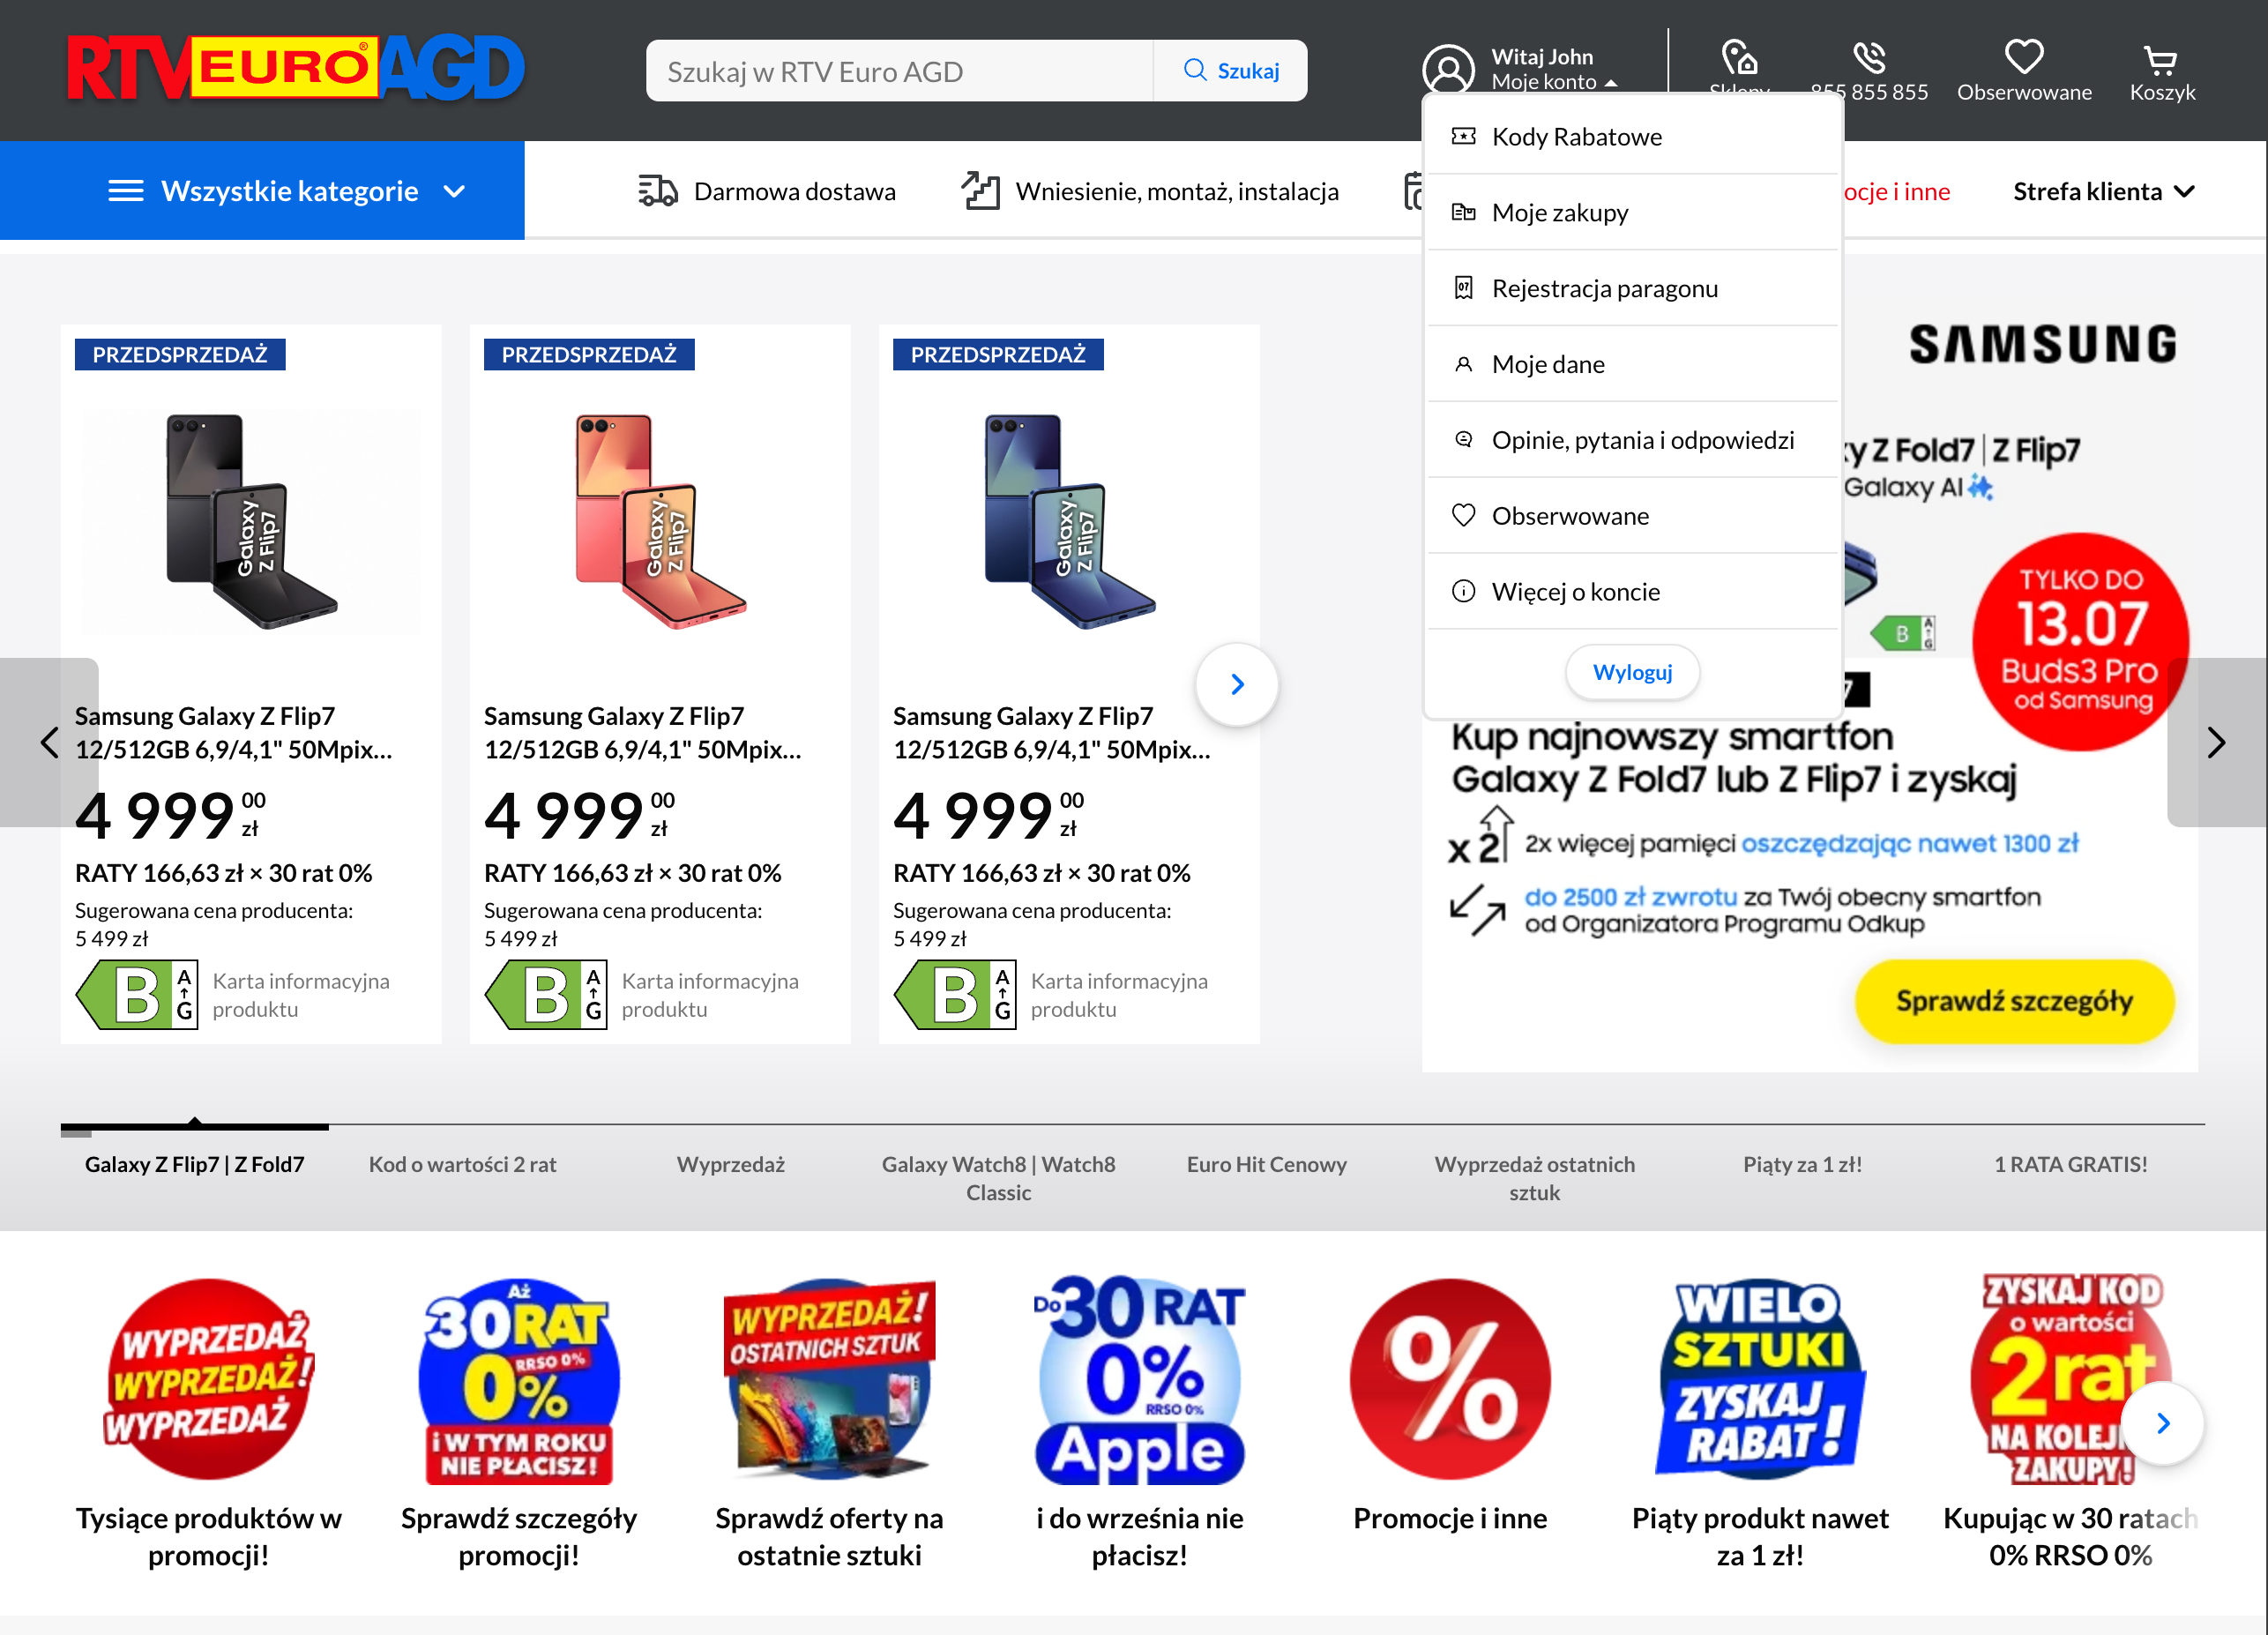Image resolution: width=2268 pixels, height=1635 pixels.
Task: Open the Koszyk shopping cart icon
Action: pos(2161,60)
